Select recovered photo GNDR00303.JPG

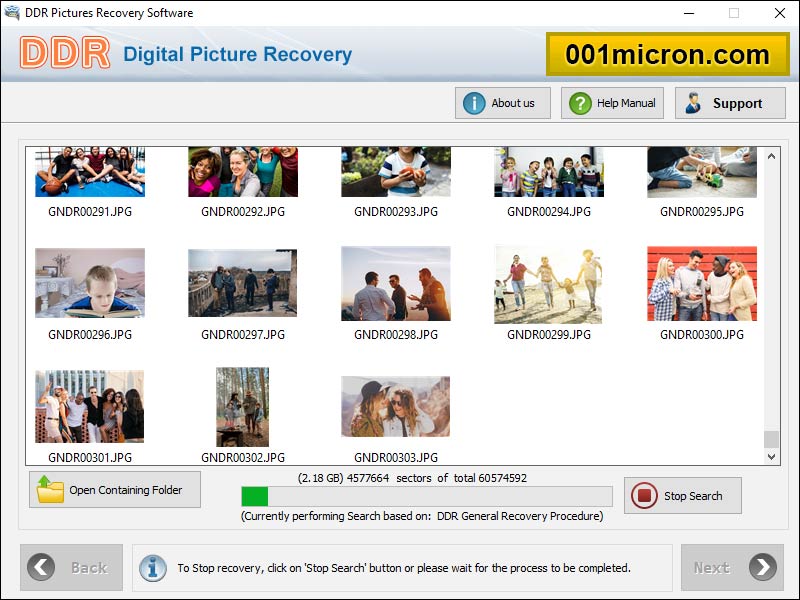tap(395, 406)
